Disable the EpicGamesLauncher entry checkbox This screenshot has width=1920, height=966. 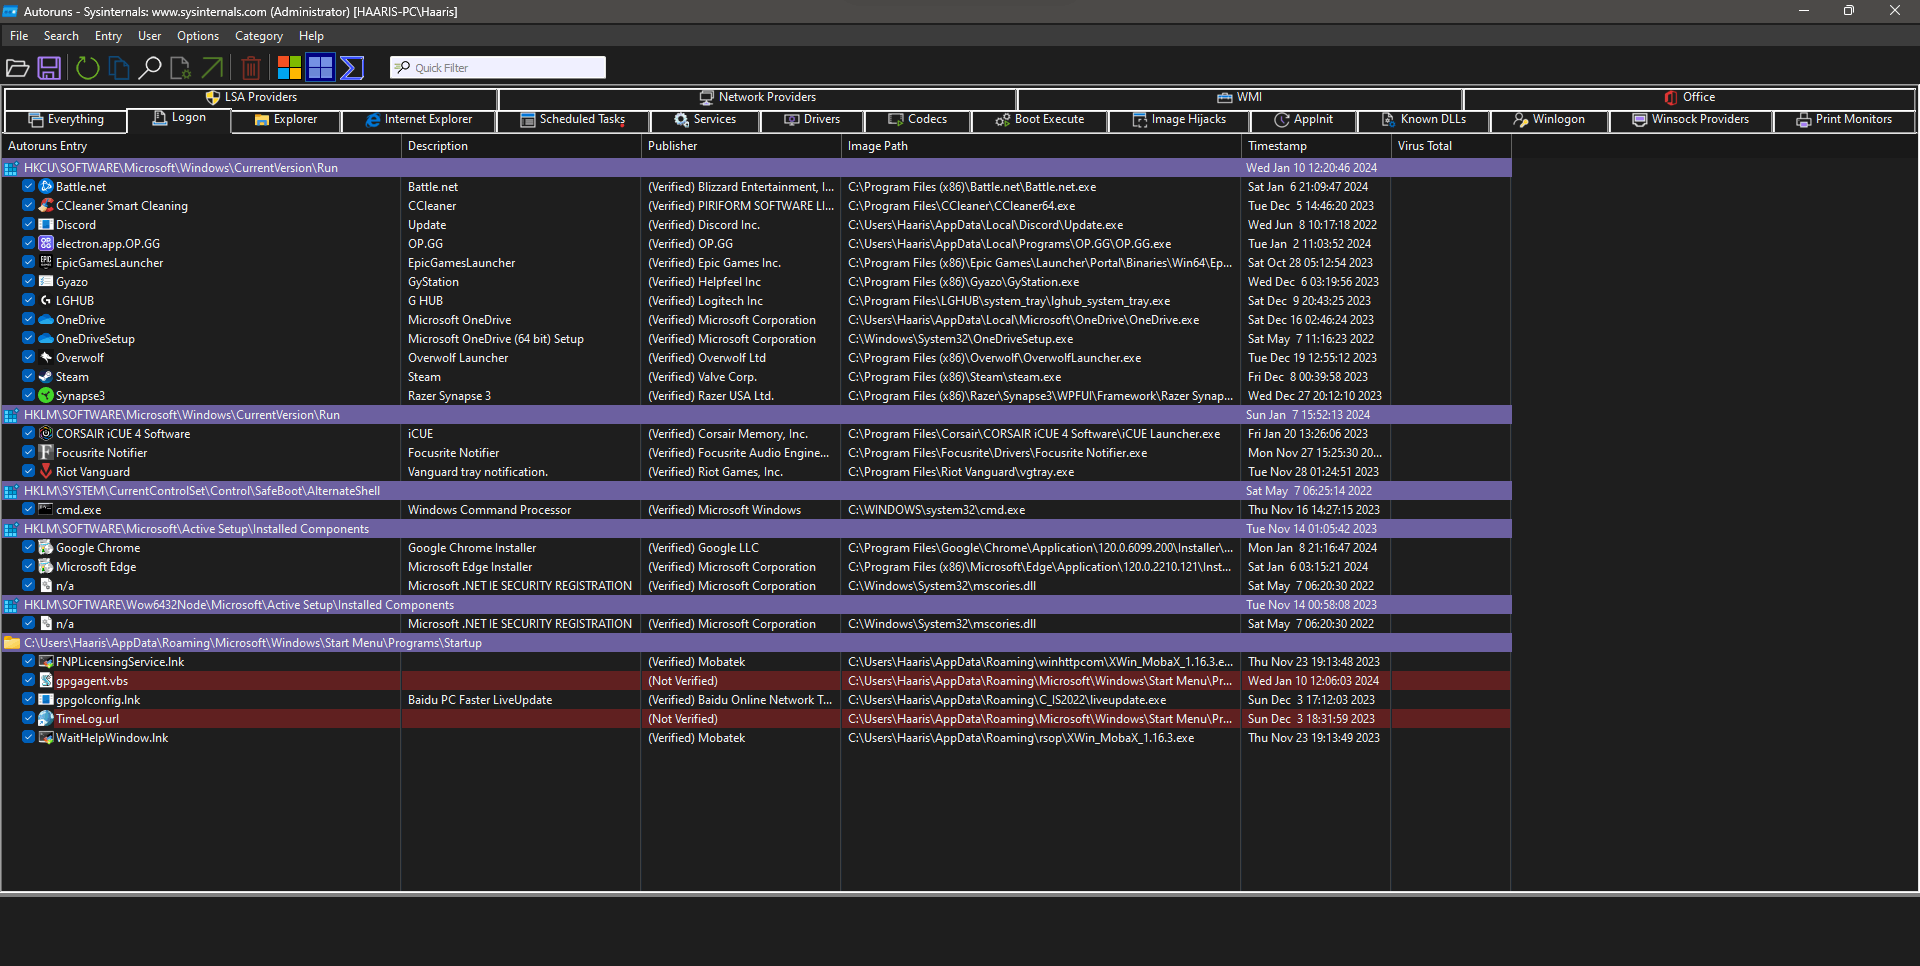pos(29,262)
